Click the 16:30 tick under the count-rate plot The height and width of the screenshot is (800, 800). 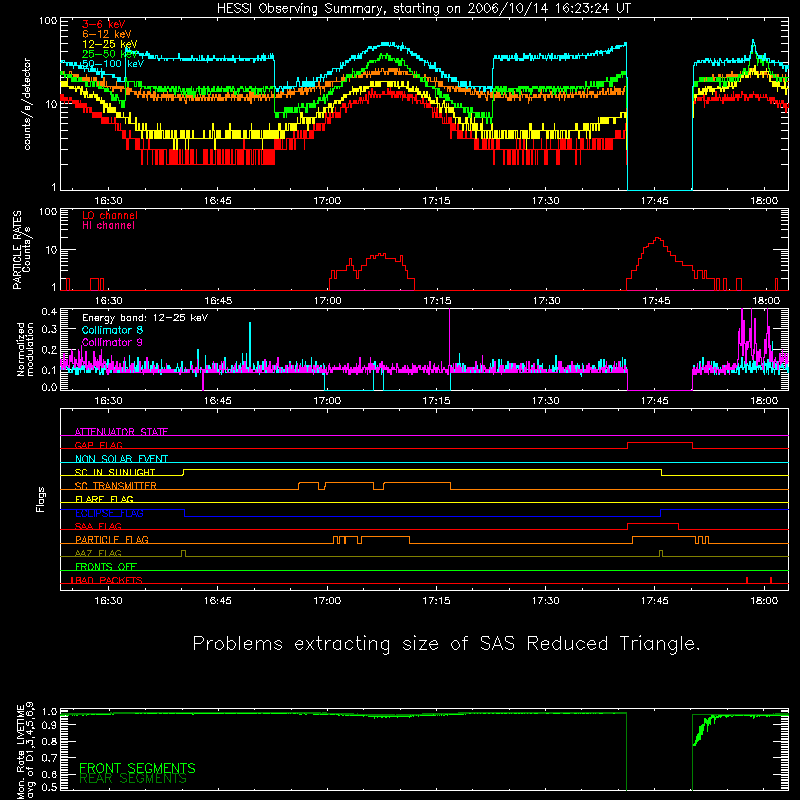(108, 201)
